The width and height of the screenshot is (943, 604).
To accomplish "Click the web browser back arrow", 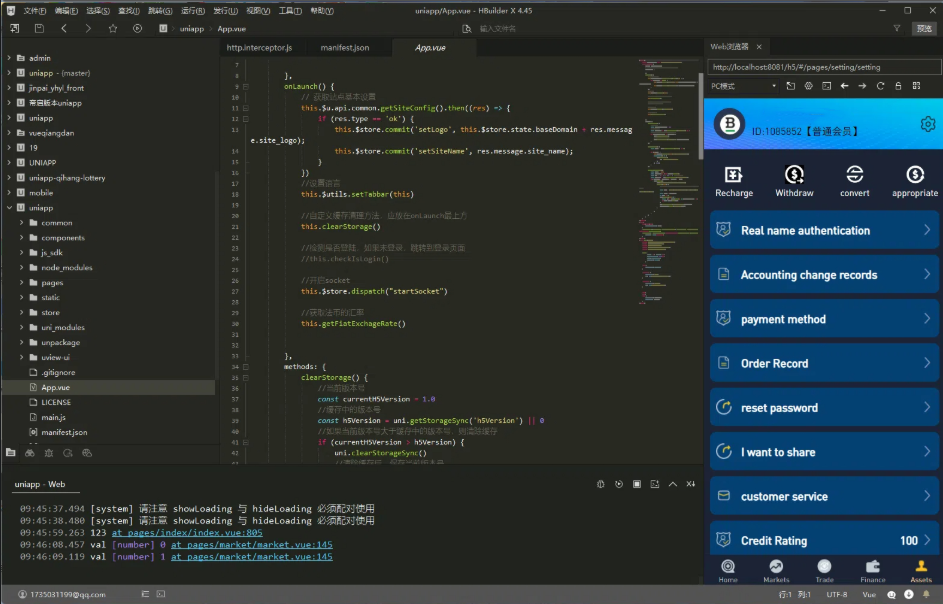I will pos(844,86).
